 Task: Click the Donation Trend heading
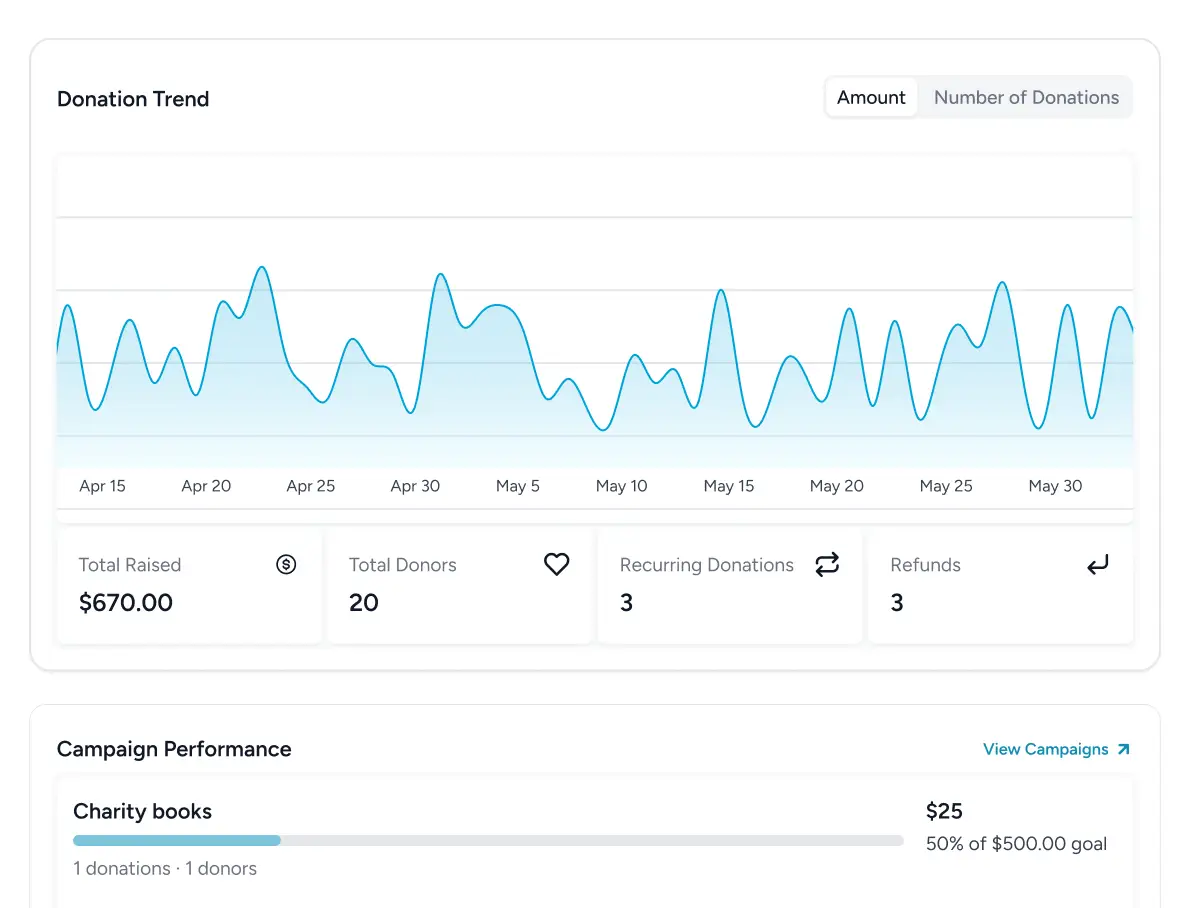coord(133,99)
